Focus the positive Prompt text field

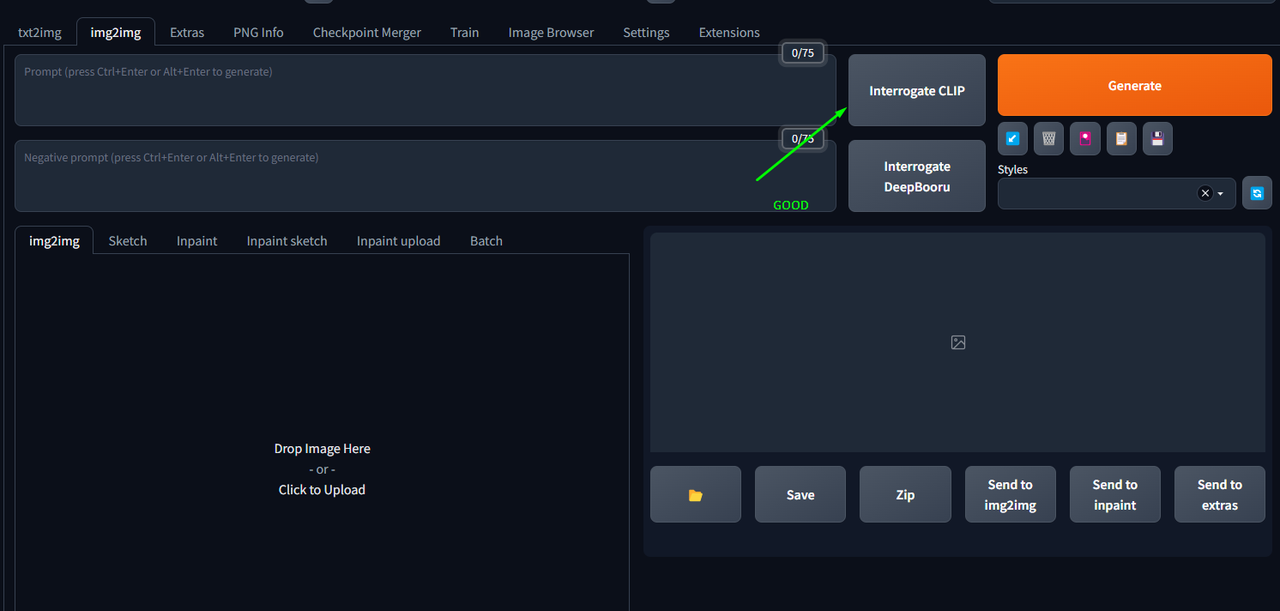pyautogui.click(x=425, y=90)
